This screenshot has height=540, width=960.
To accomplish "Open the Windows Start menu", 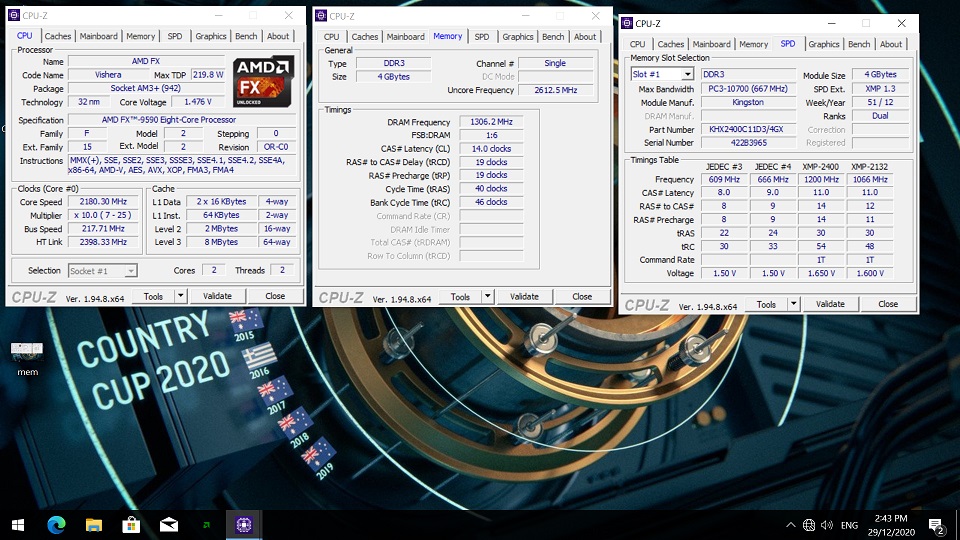I will tap(18, 525).
